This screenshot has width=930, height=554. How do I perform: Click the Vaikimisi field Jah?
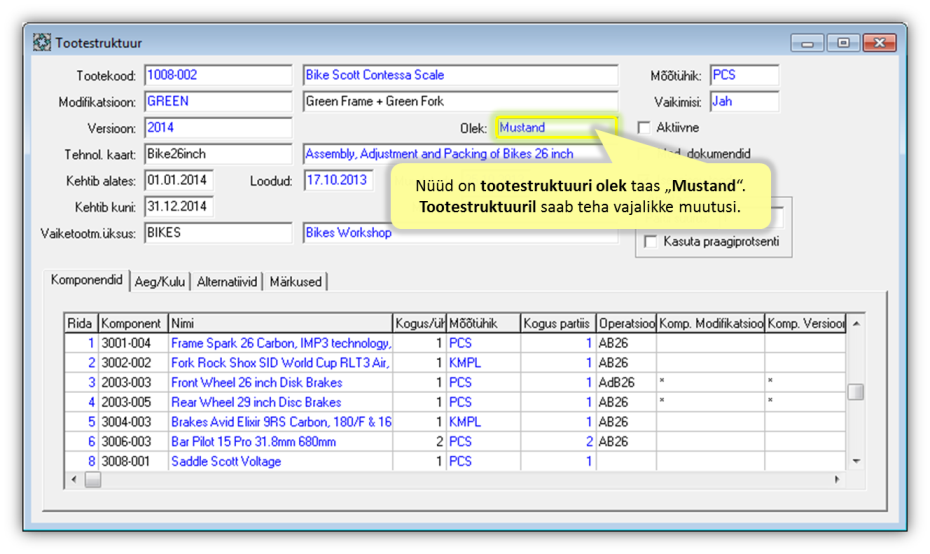click(744, 101)
